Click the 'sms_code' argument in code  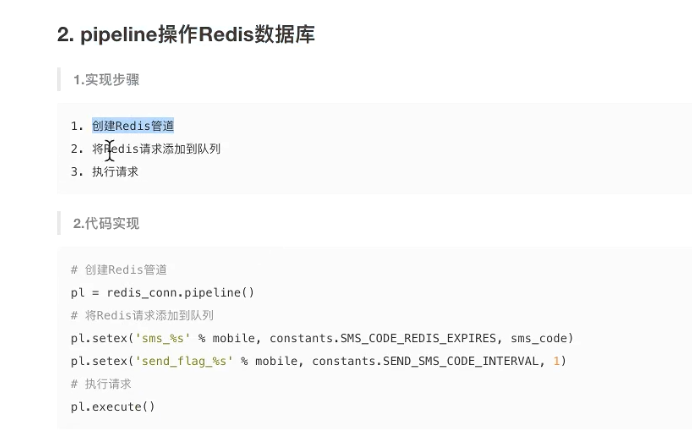(x=539, y=338)
